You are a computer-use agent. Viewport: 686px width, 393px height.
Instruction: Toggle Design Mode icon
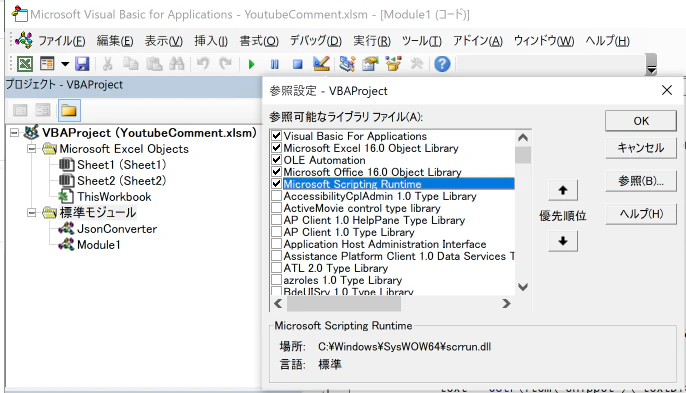(321, 64)
